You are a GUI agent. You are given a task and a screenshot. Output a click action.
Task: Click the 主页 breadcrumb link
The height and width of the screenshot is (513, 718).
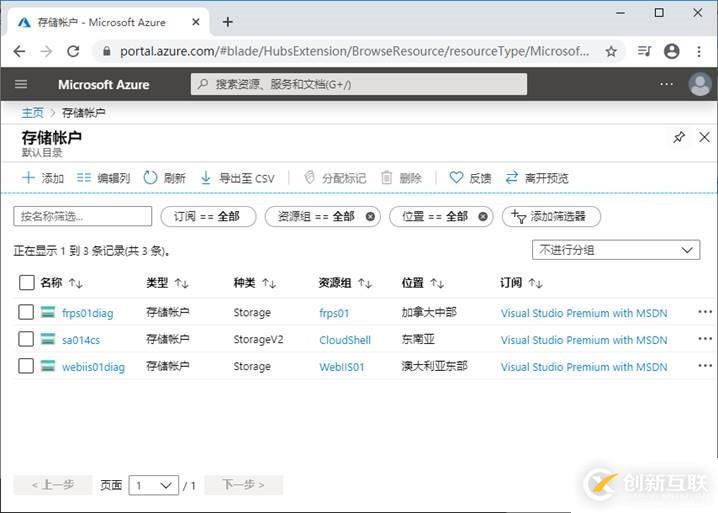click(x=33, y=113)
